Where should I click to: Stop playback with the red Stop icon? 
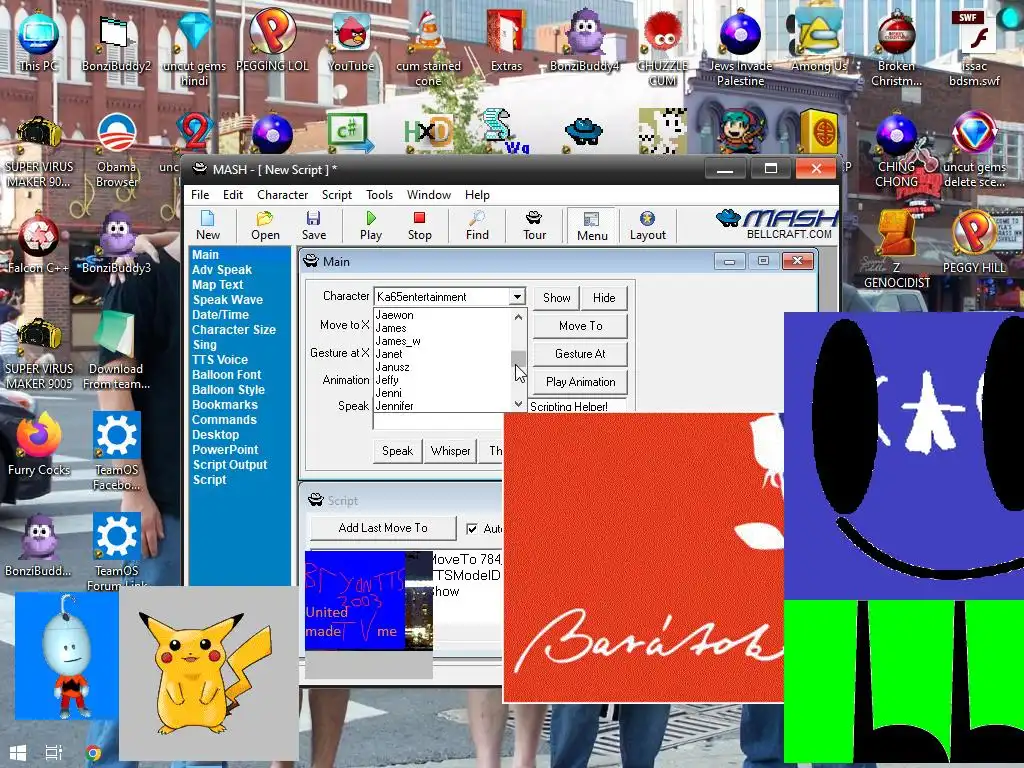[419, 225]
